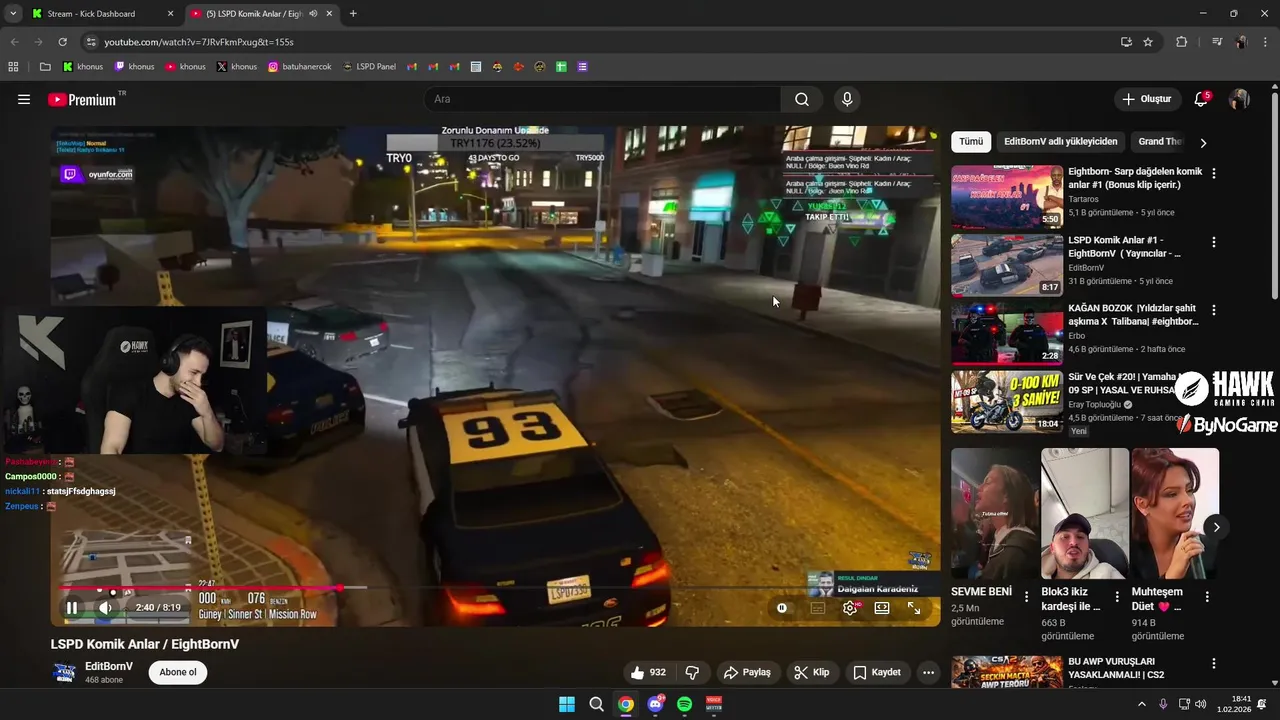
Task: Mute video with the volume icon
Action: point(105,607)
